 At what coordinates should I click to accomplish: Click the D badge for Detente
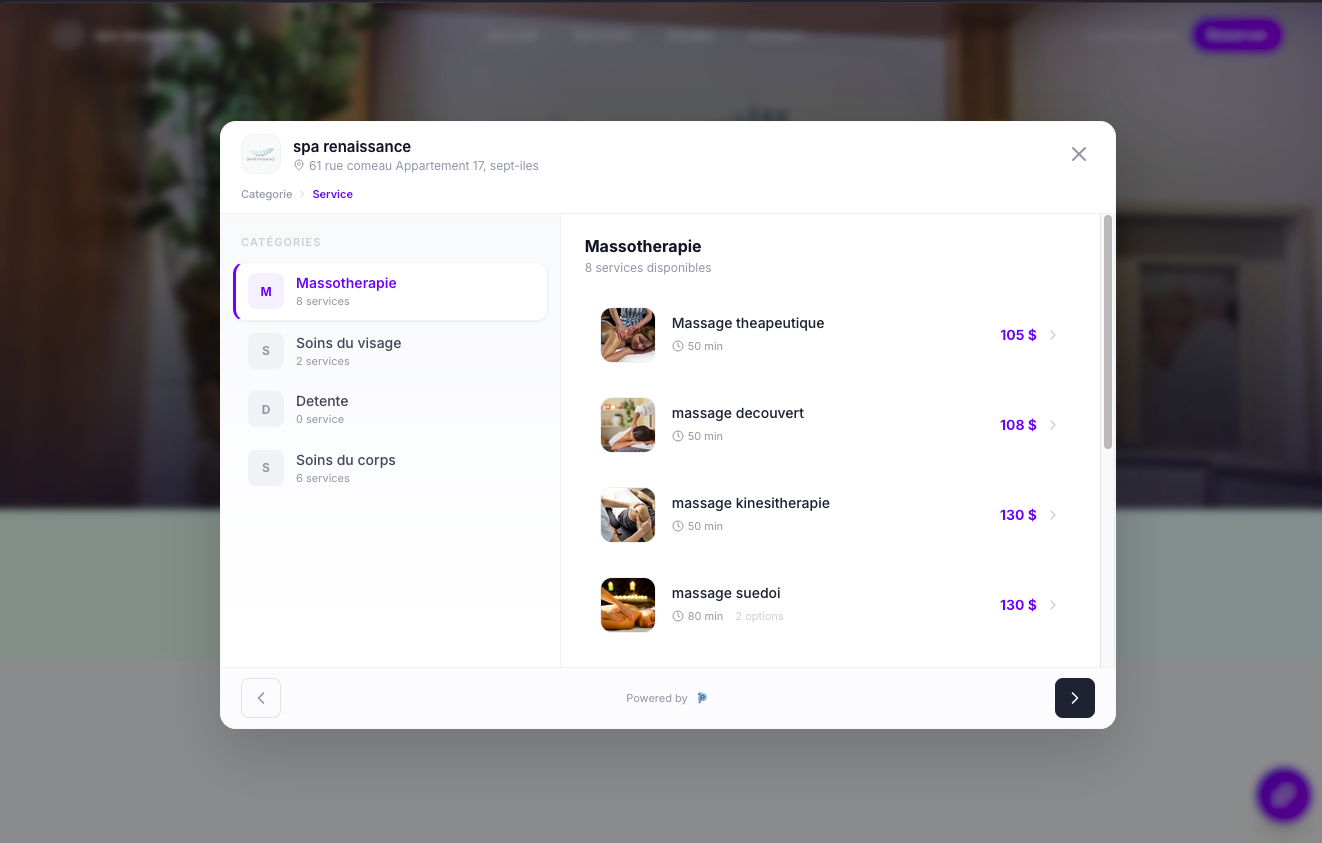tap(266, 409)
